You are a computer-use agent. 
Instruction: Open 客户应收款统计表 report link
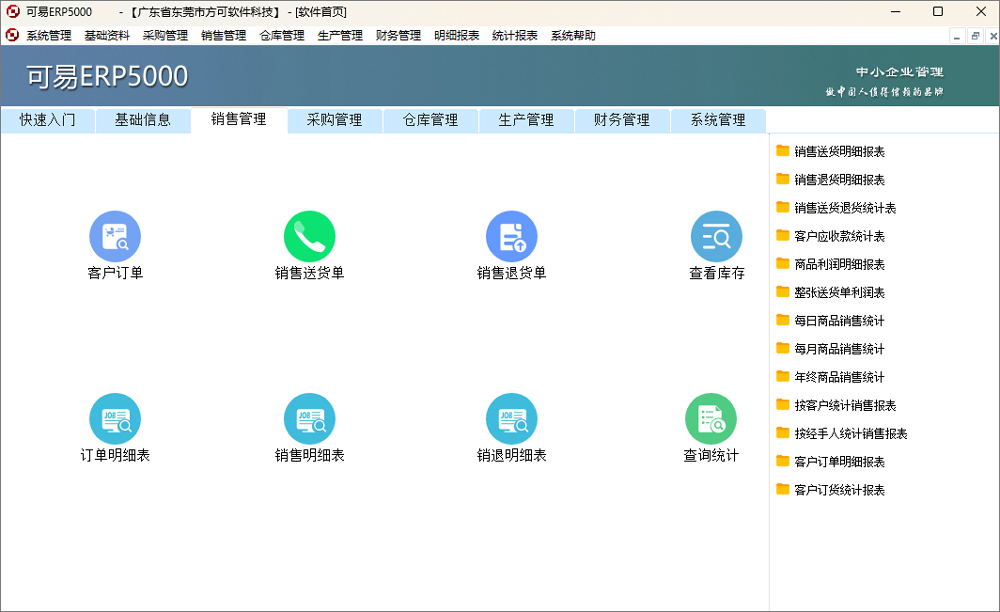click(x=839, y=236)
